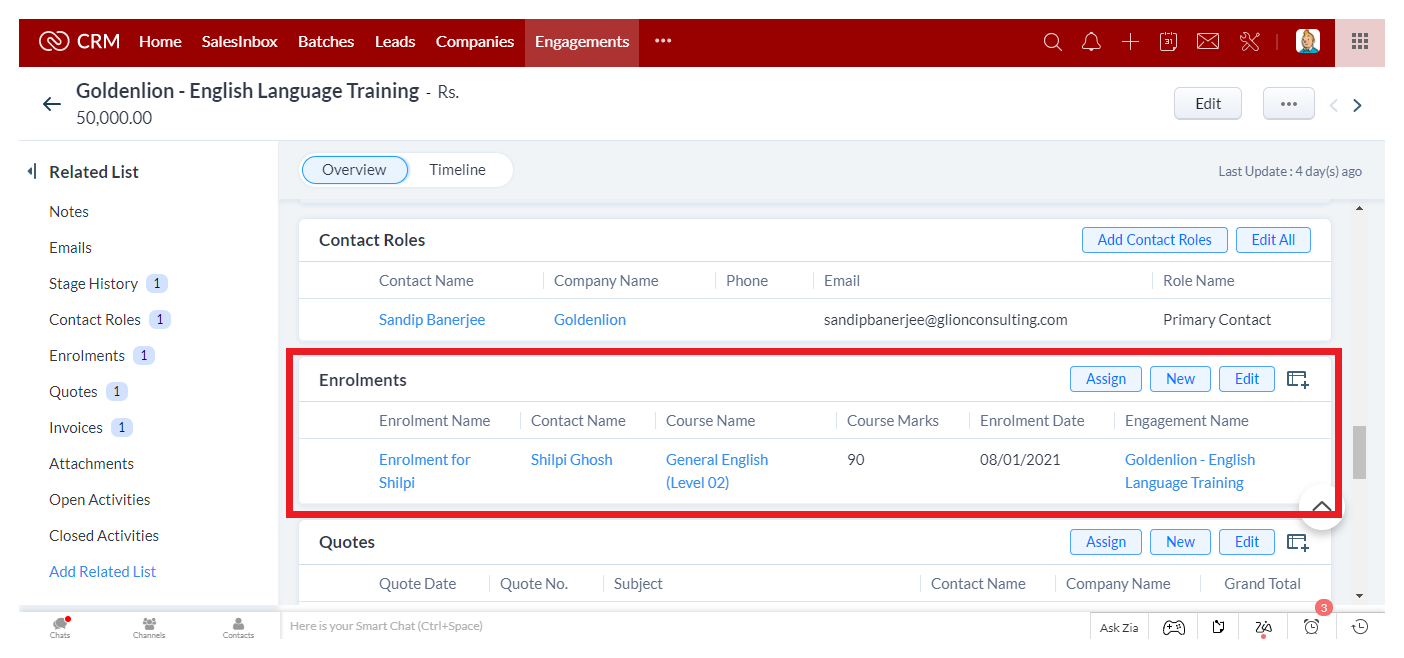Viewport: 1404px width, 658px height.
Task: Click the reminders alarm icon in bottom bar
Action: [1311, 626]
